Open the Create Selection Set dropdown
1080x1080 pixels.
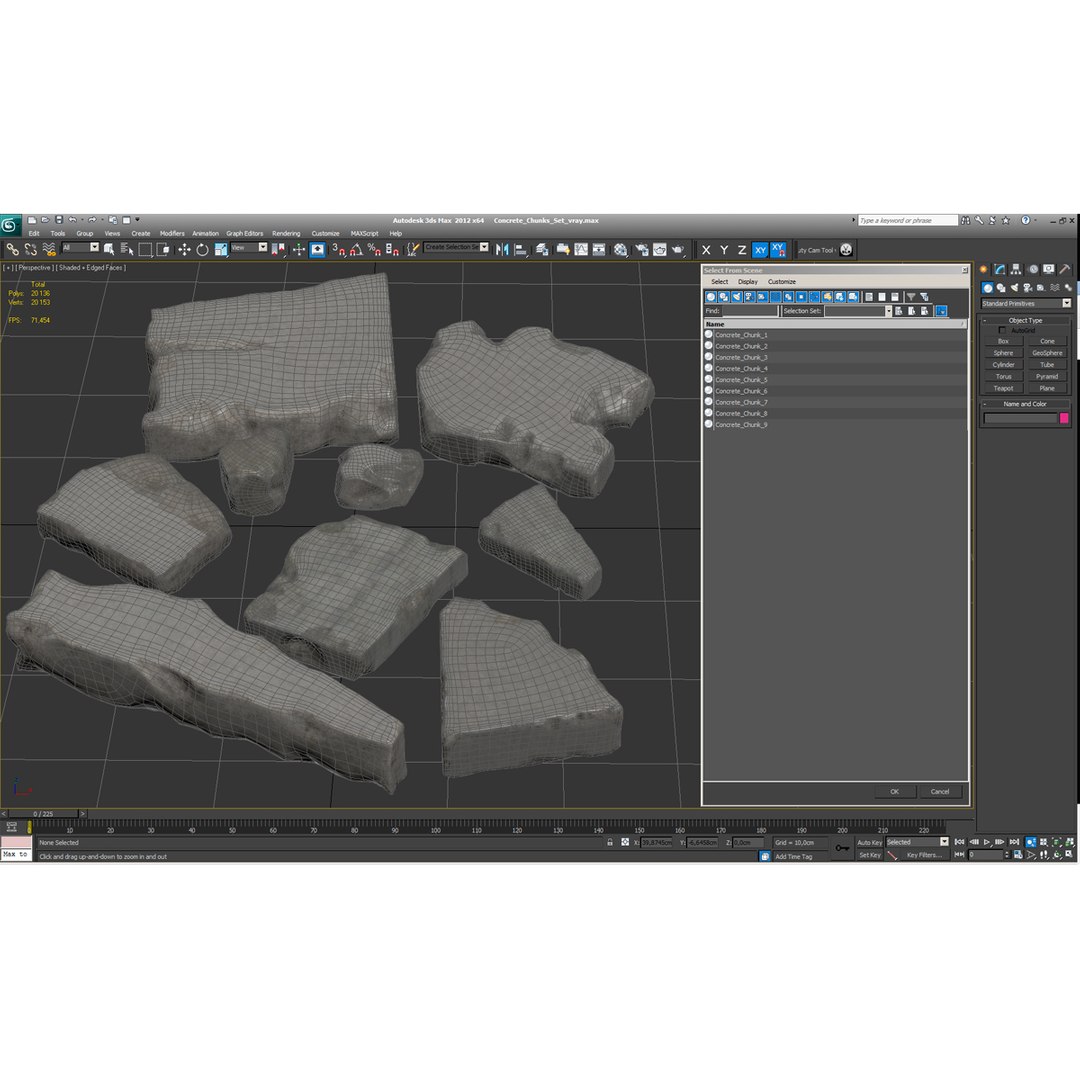tap(456, 247)
